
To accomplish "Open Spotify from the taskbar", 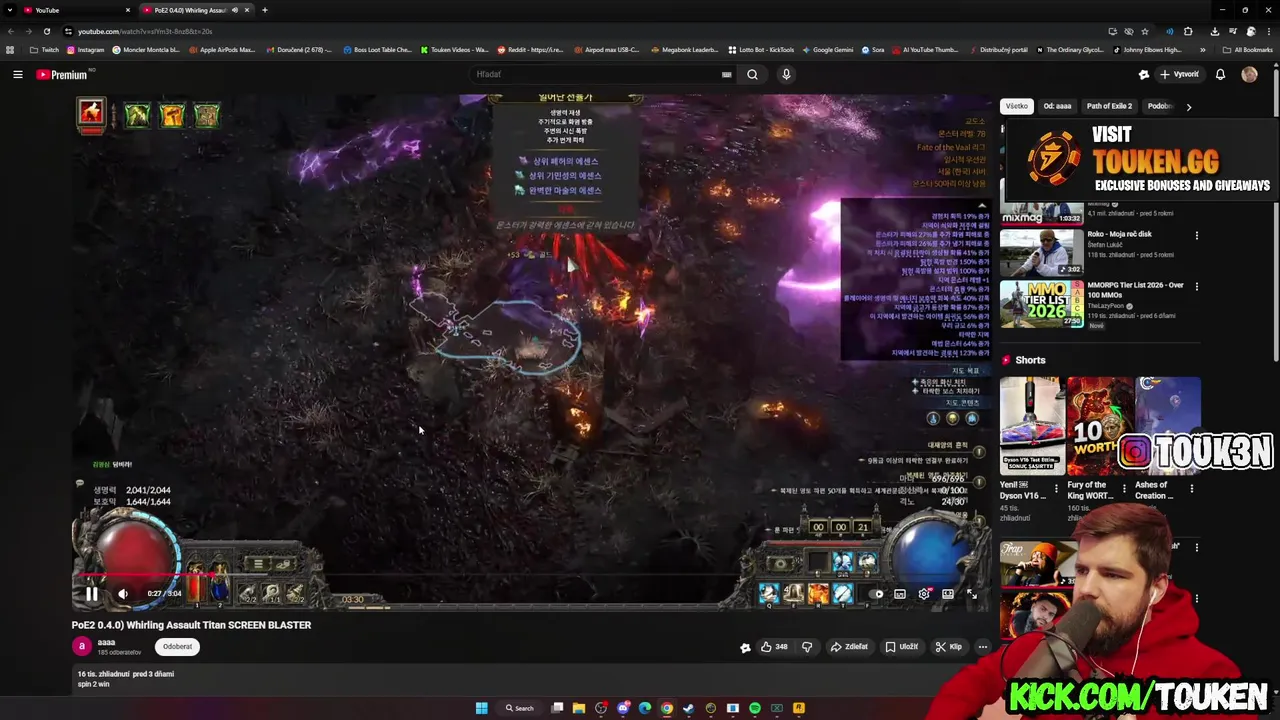I will (755, 708).
